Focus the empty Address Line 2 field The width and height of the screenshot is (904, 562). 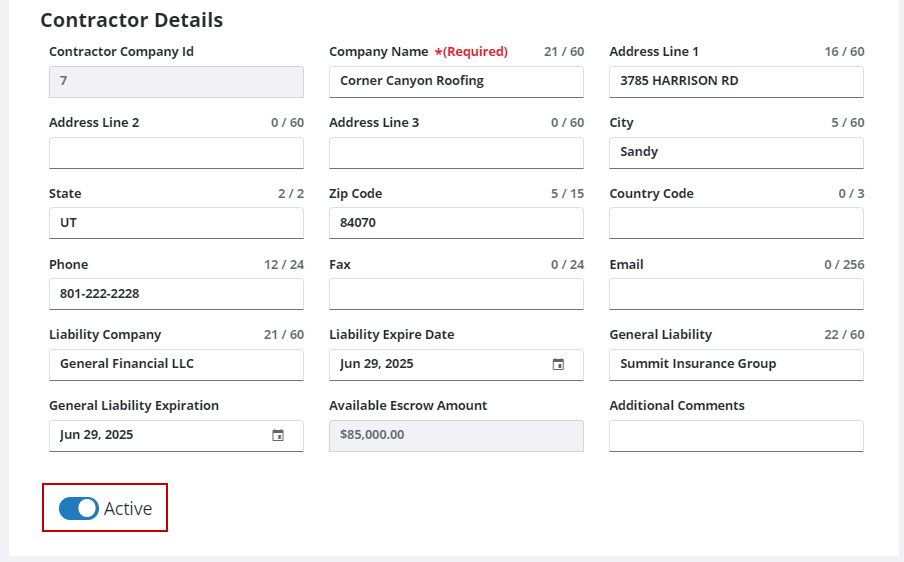[x=176, y=152]
